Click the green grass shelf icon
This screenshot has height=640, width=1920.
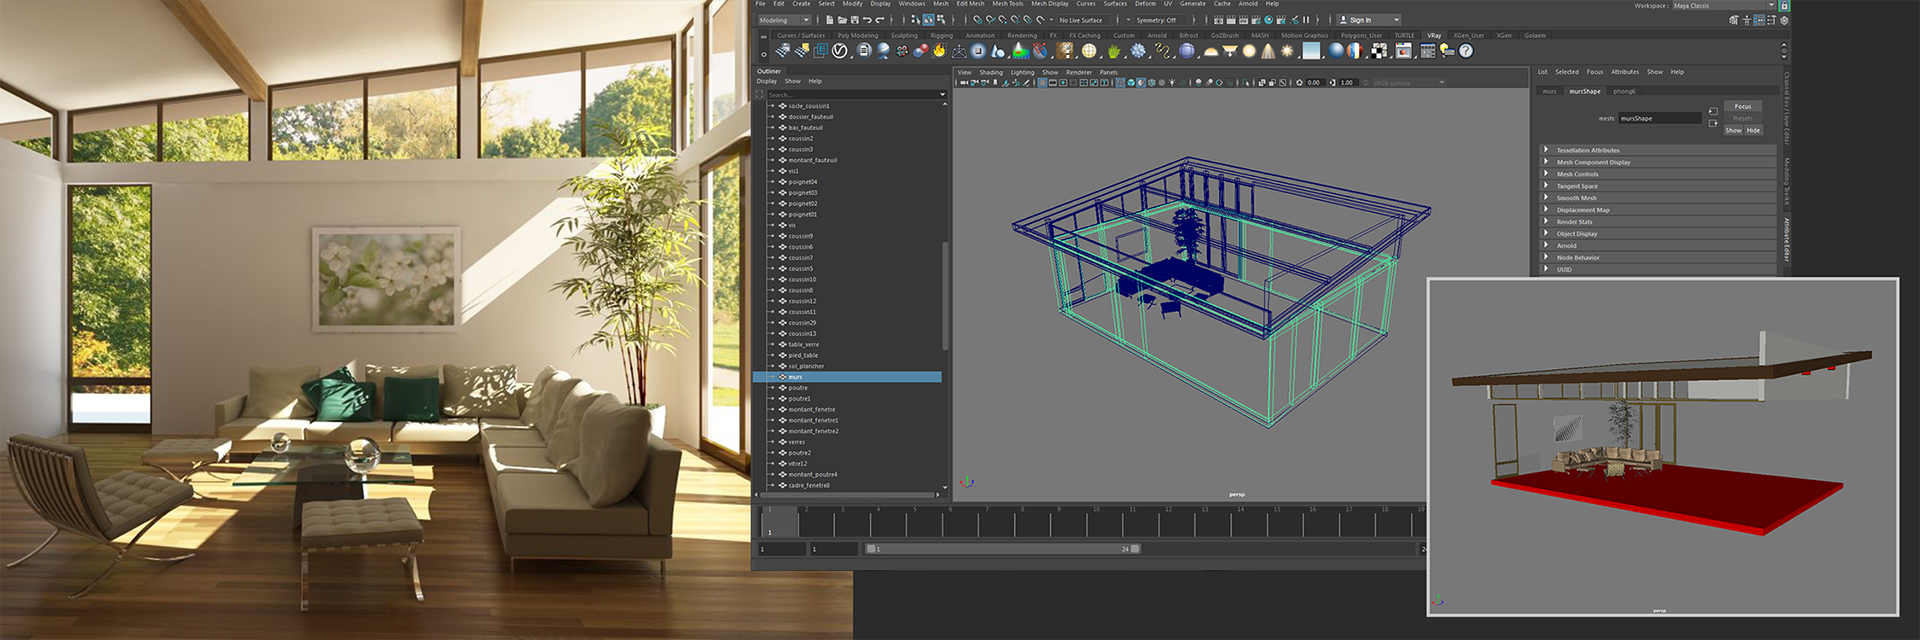point(1114,51)
